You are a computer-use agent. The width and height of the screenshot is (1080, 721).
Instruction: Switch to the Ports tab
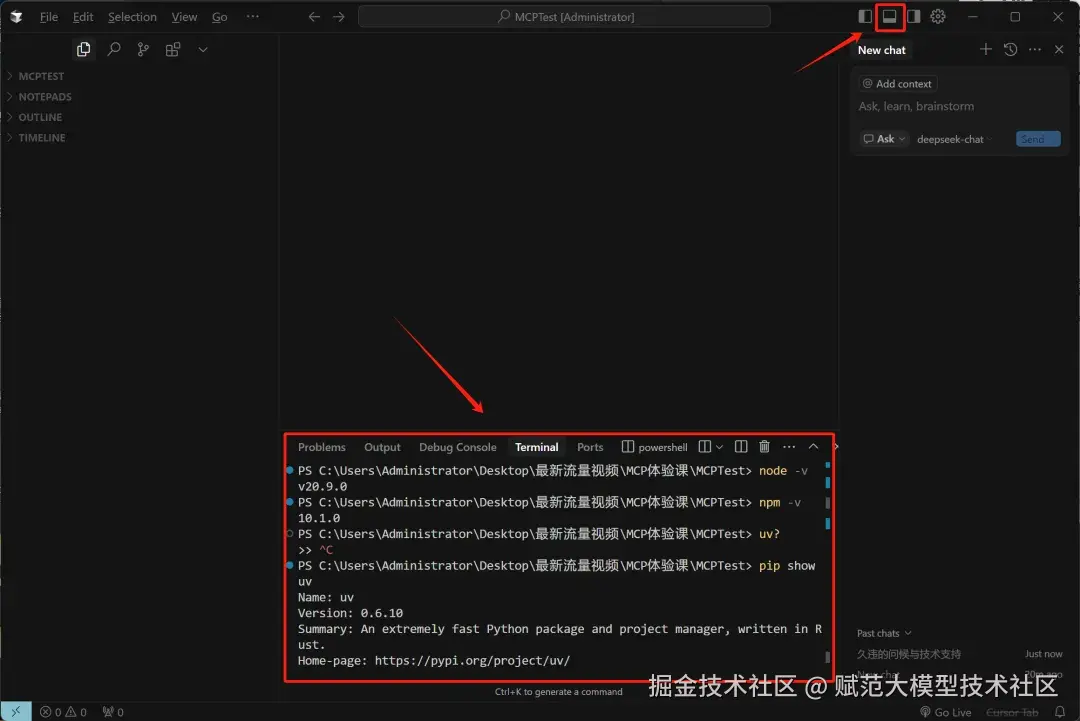(590, 448)
